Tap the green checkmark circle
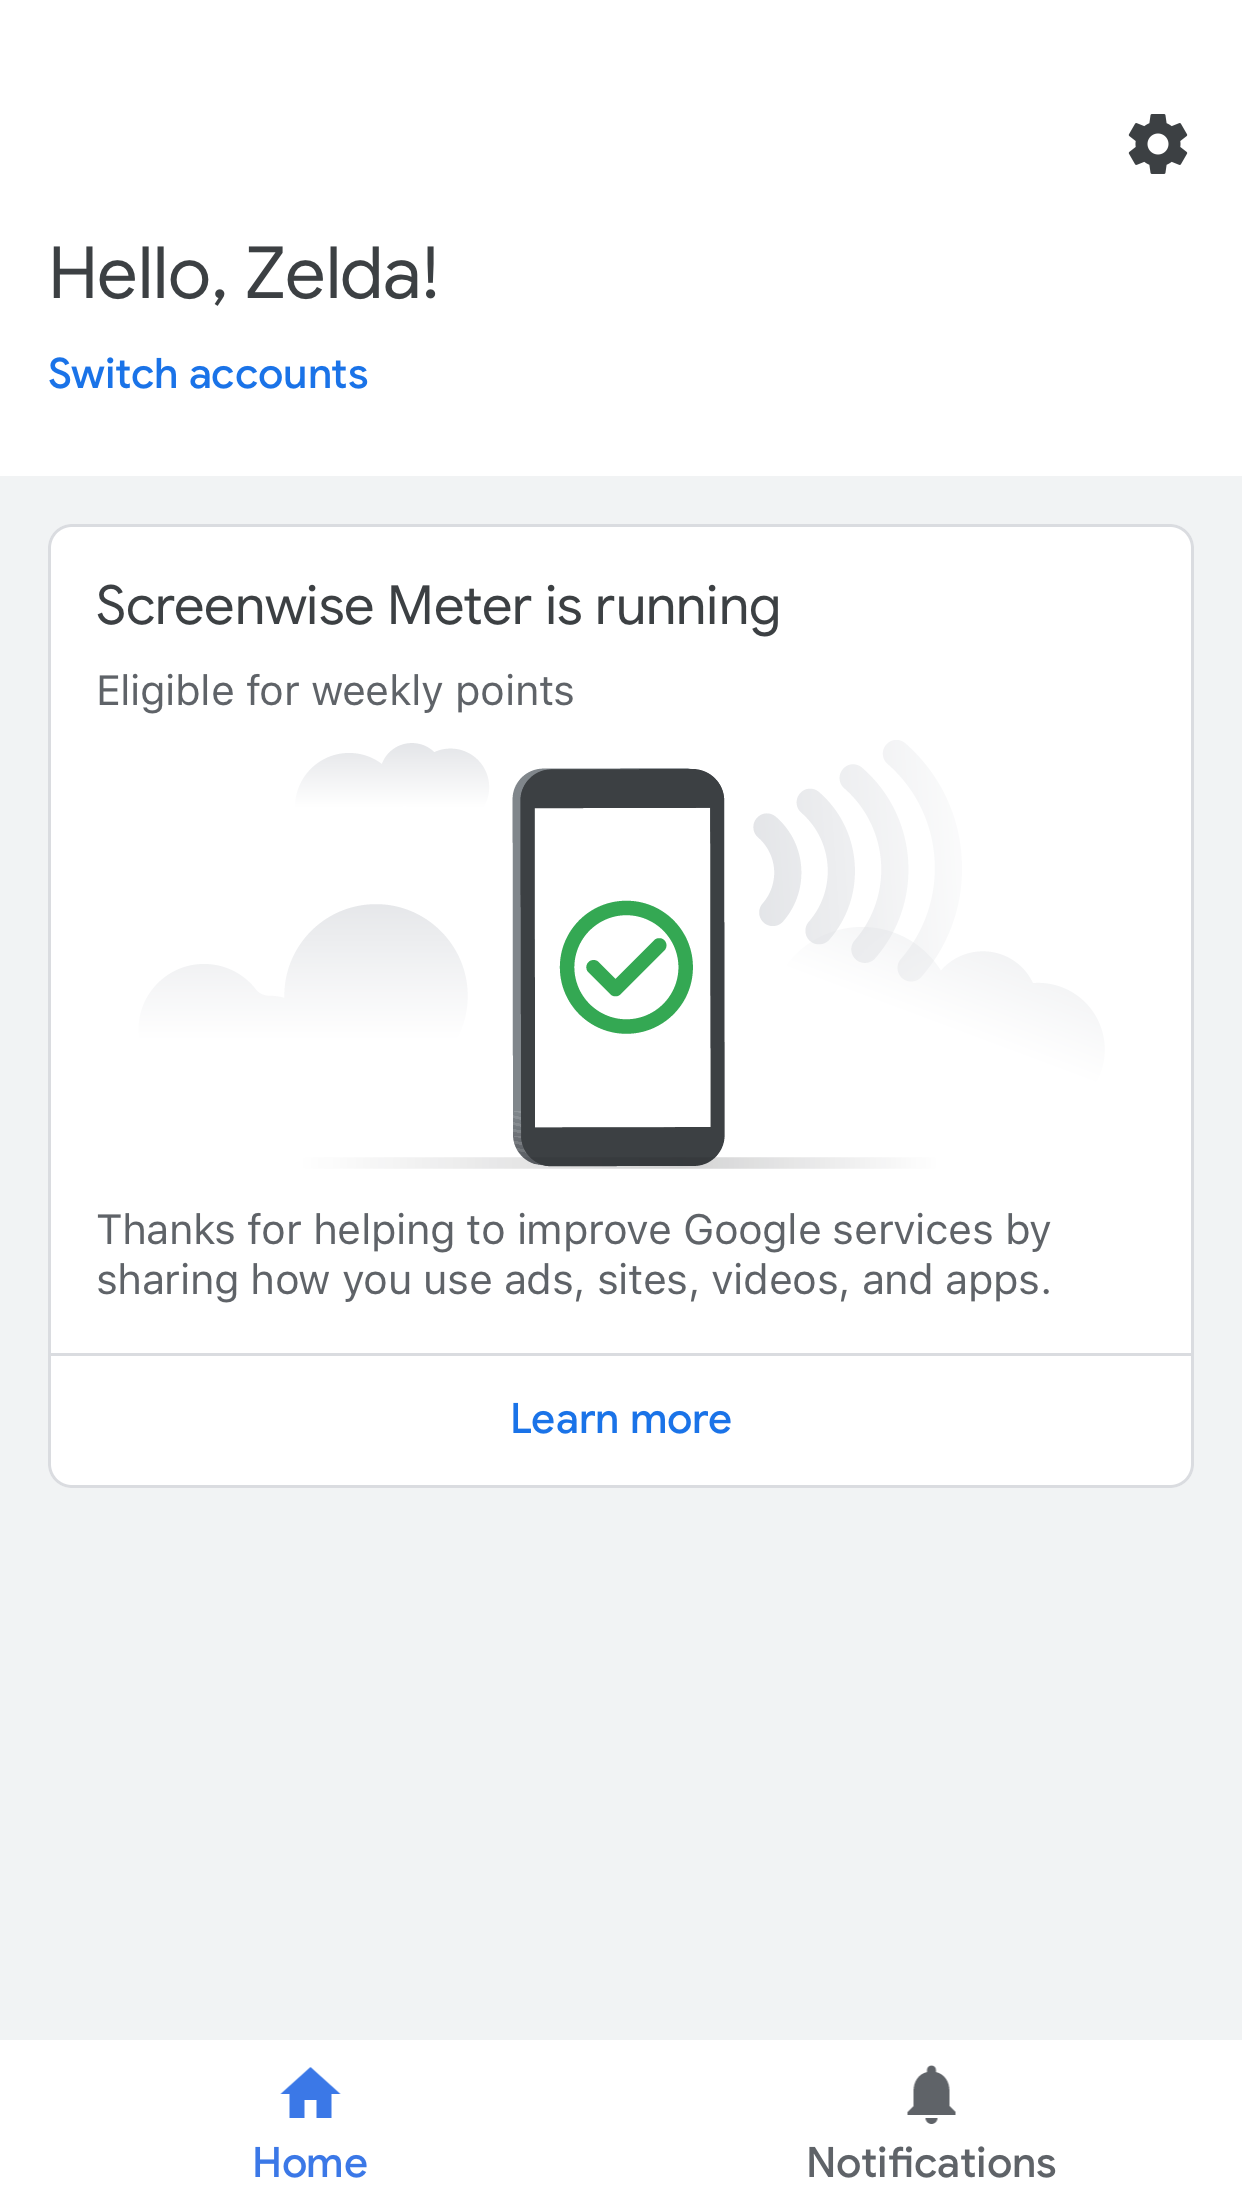This screenshot has height=2208, width=1242. [626, 967]
